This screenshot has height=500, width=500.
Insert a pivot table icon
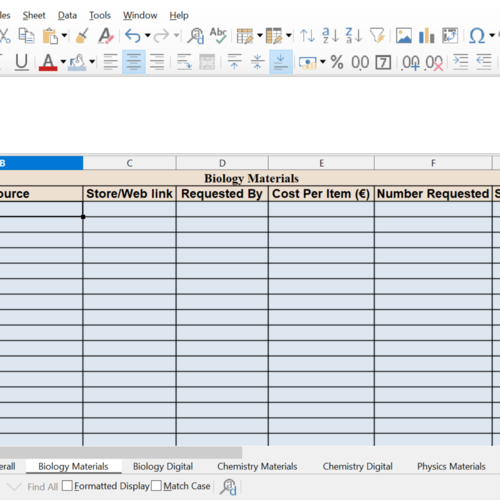click(450, 35)
